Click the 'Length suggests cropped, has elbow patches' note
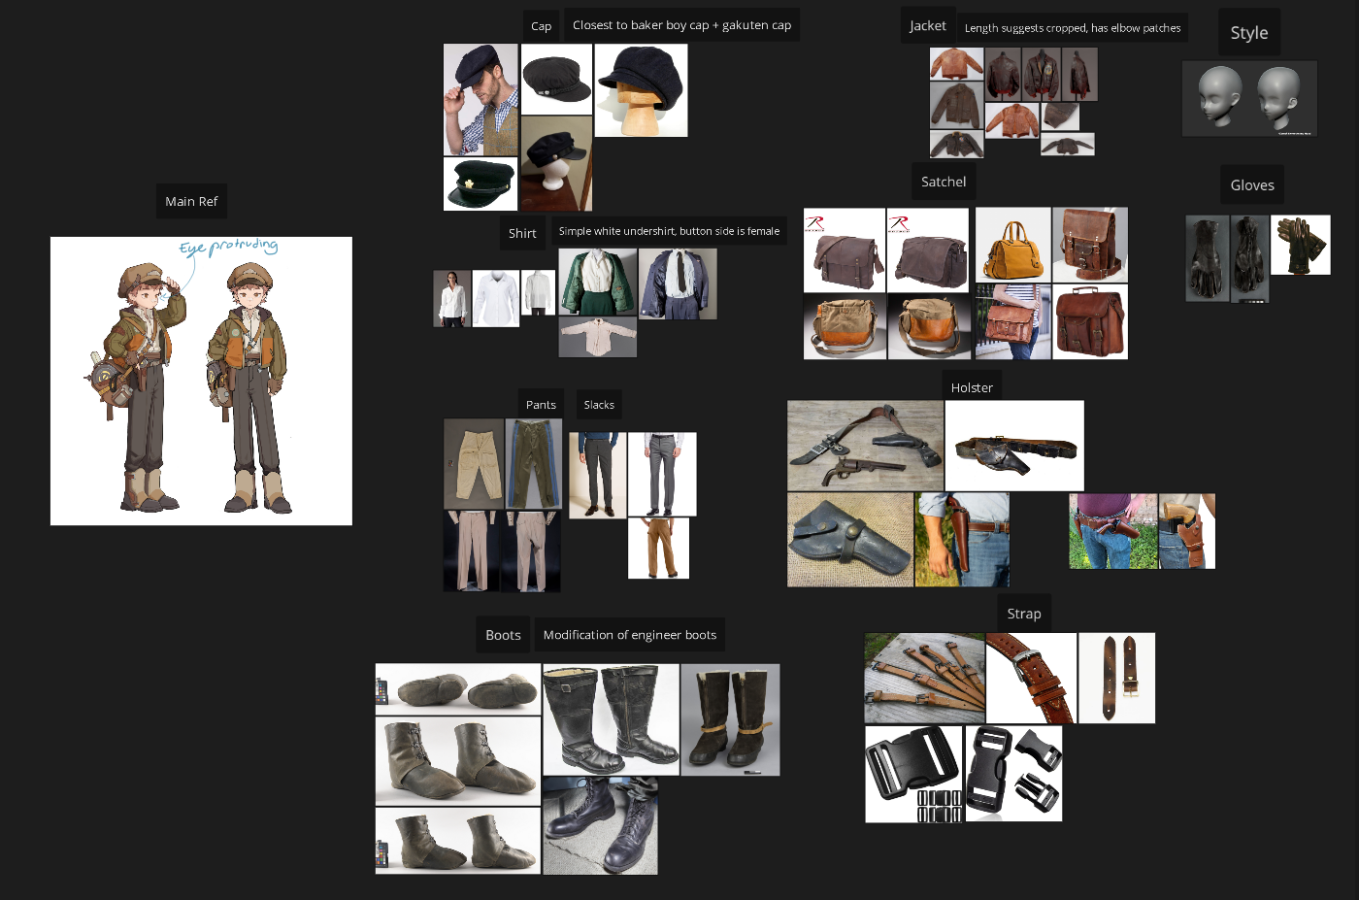The image size is (1359, 900). [x=1072, y=28]
